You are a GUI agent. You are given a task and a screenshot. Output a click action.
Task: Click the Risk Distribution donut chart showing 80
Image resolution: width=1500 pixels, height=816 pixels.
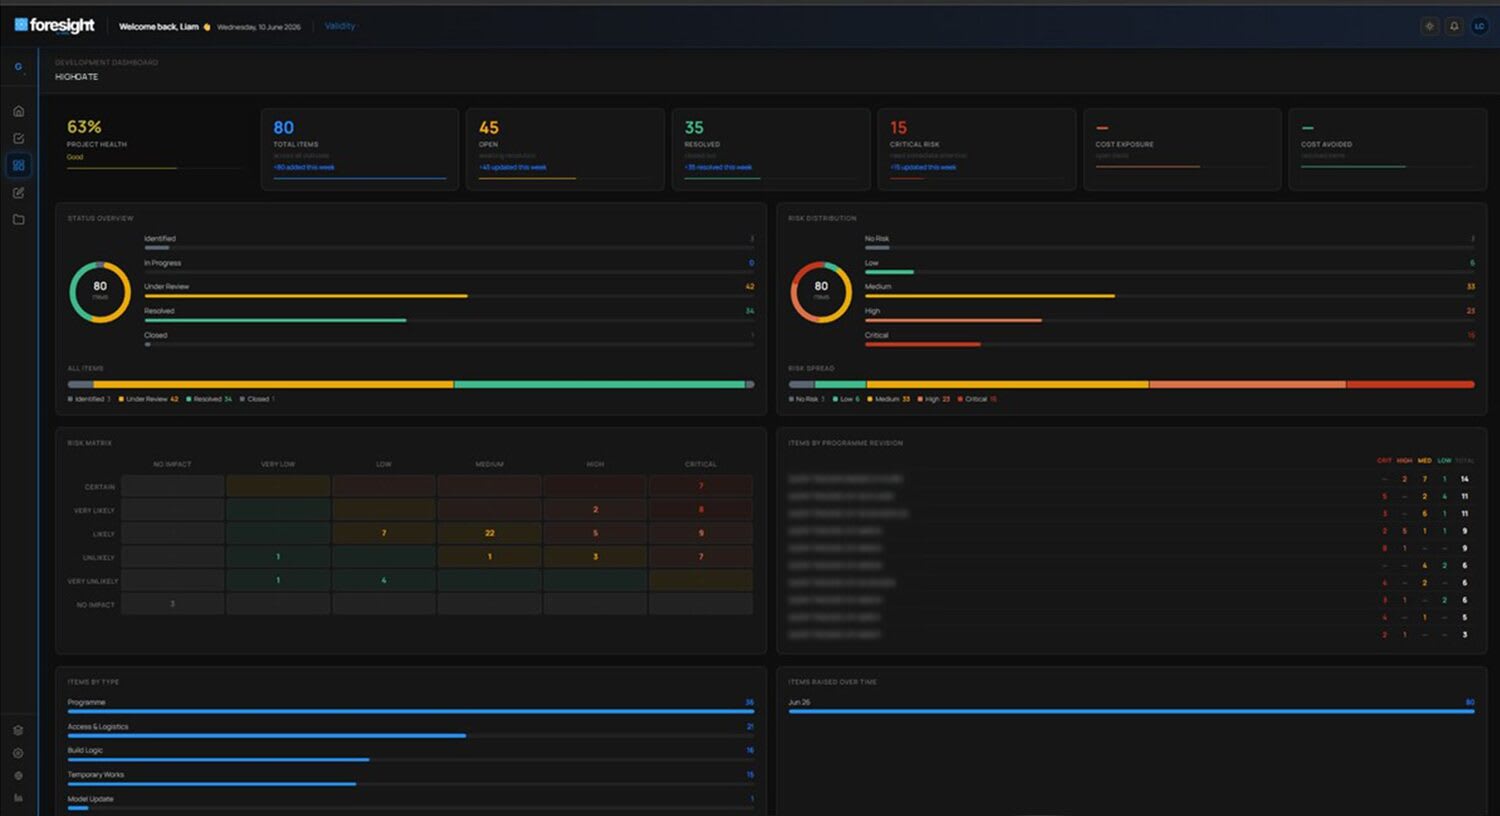[x=821, y=292]
